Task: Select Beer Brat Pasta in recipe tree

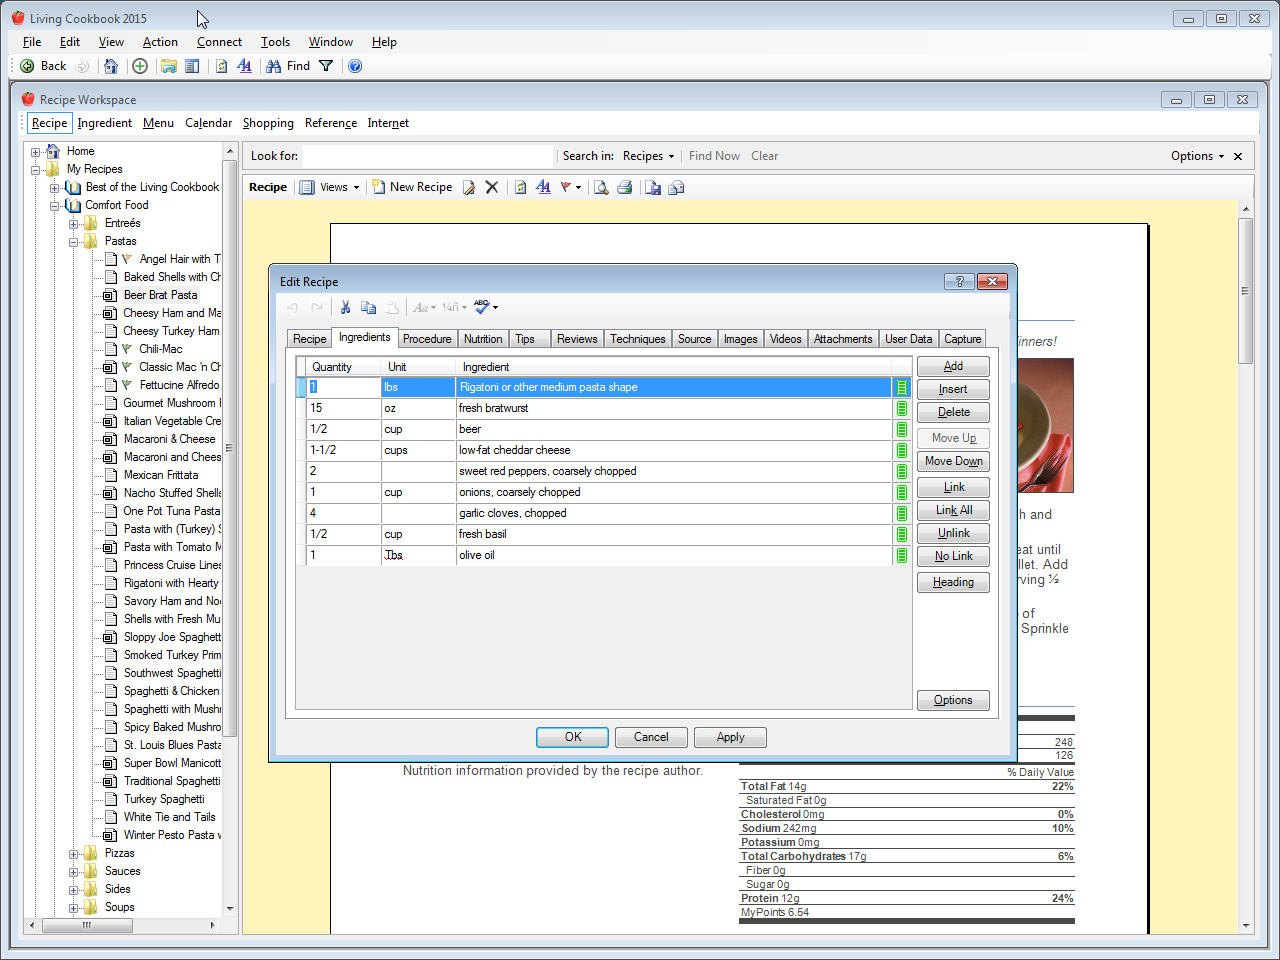Action: click(161, 295)
